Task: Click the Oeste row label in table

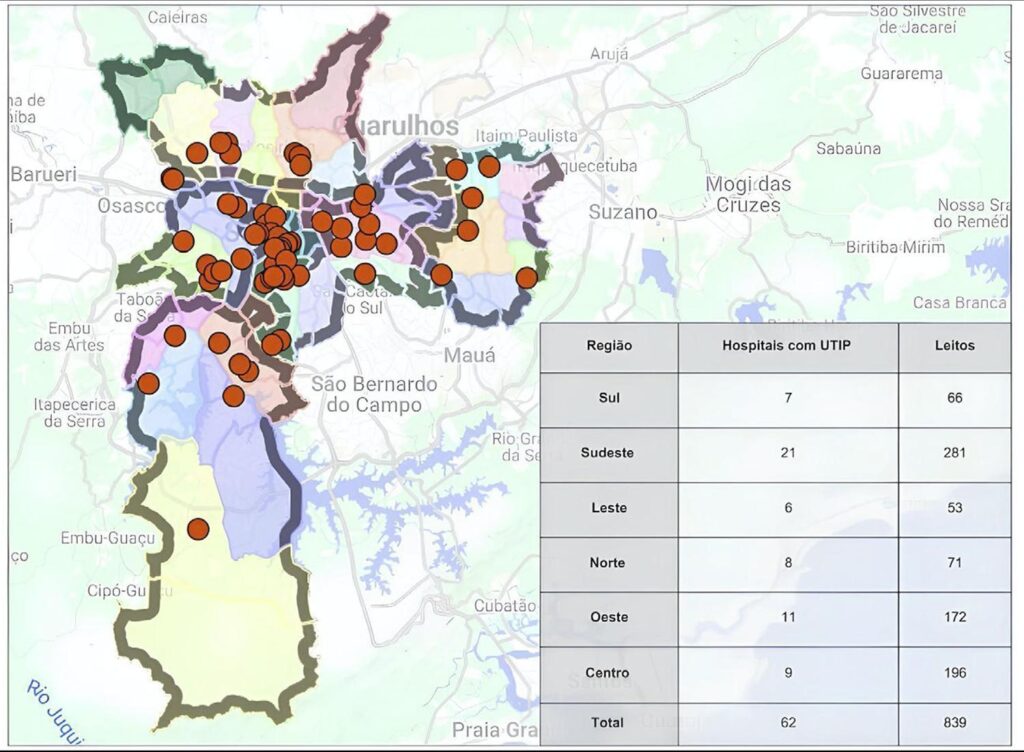Action: (608, 617)
